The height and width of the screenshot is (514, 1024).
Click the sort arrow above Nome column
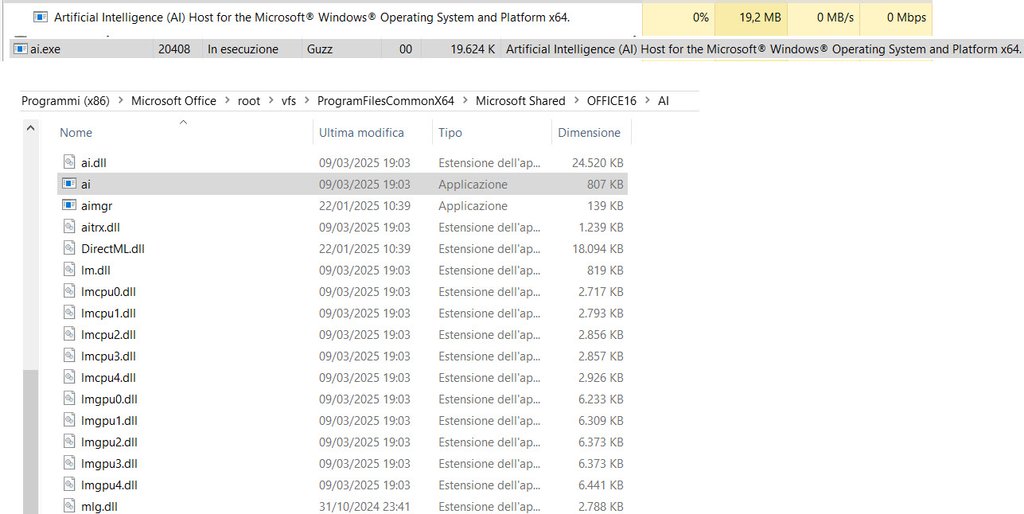point(184,122)
